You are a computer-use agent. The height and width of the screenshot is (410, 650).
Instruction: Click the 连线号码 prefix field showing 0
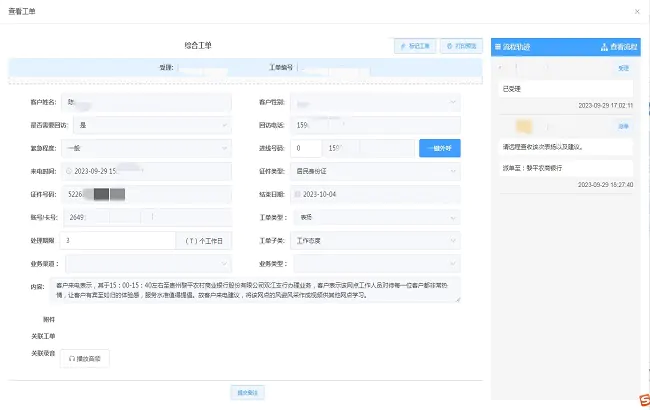click(x=306, y=148)
